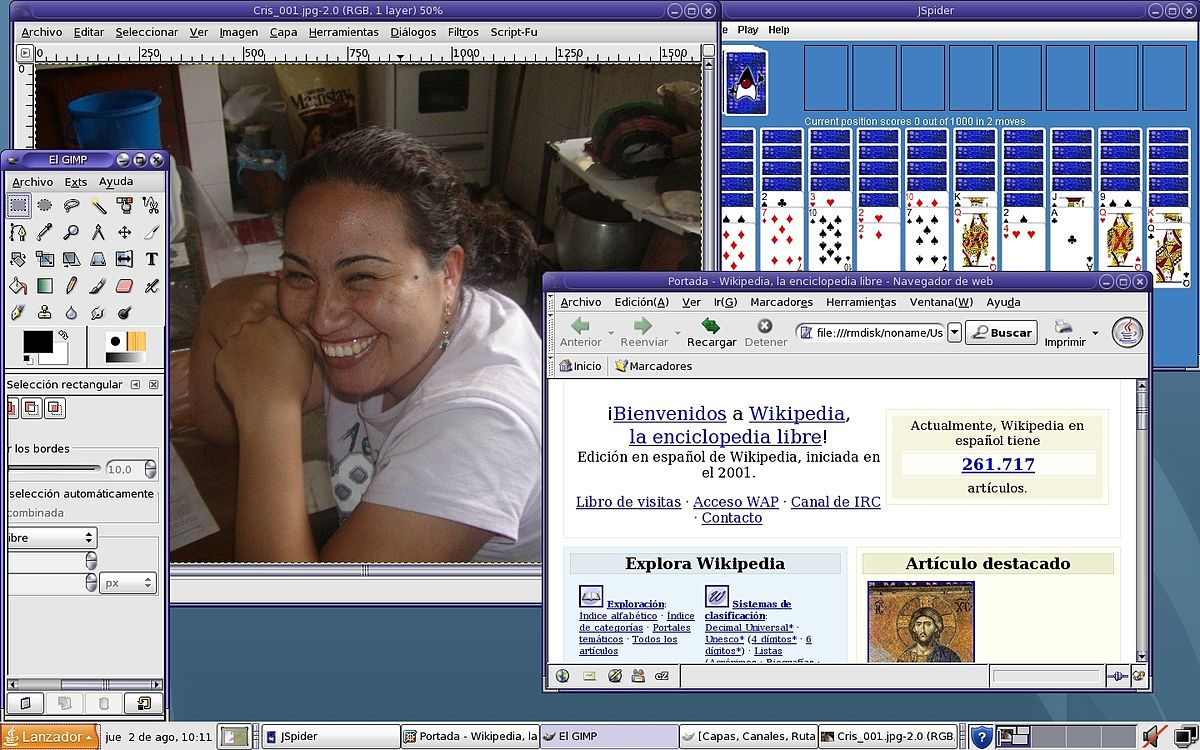This screenshot has width=1200, height=750.
Task: Open tool options tab menu arrow
Action: click(137, 384)
